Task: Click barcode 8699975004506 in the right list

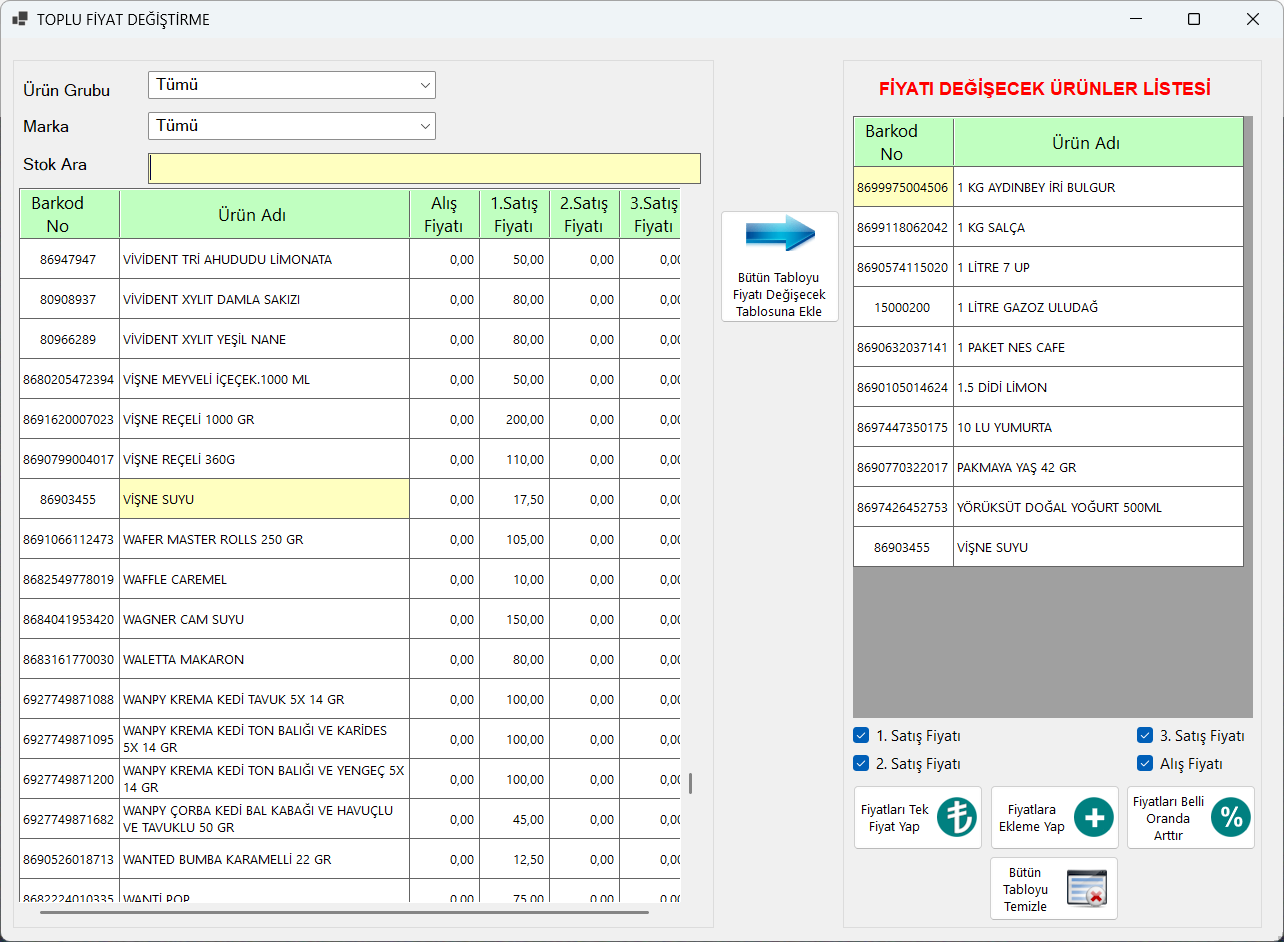Action: pos(903,187)
